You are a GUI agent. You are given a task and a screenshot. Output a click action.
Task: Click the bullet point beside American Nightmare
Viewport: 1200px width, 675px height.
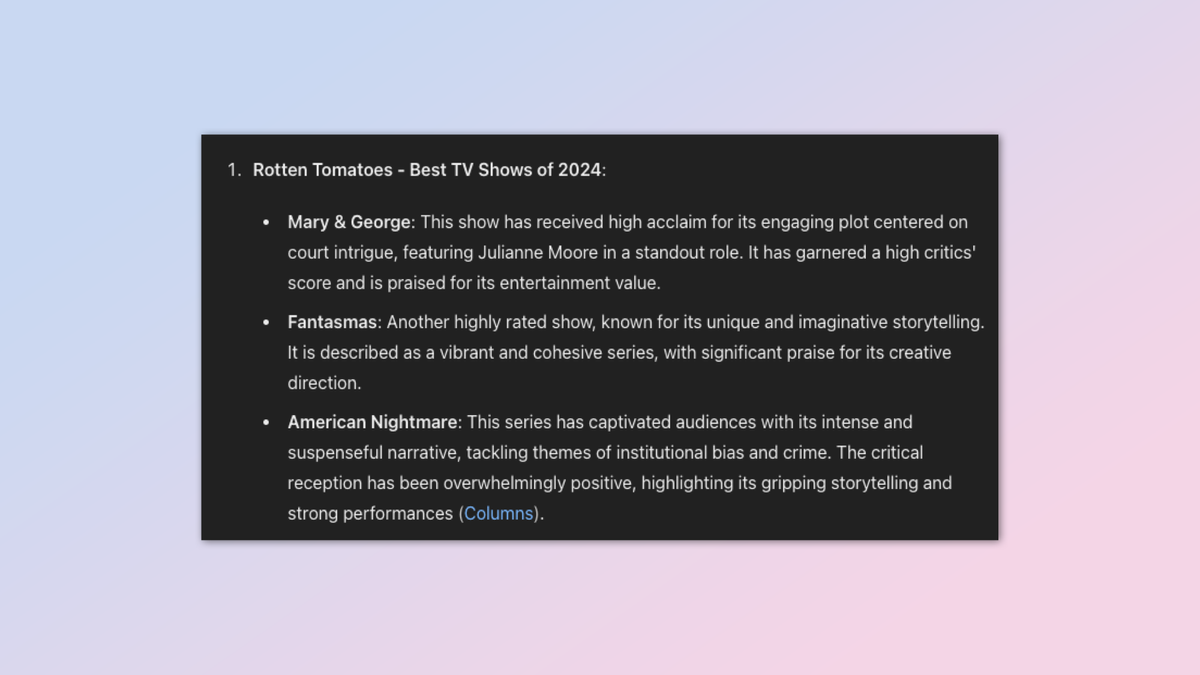click(x=266, y=422)
